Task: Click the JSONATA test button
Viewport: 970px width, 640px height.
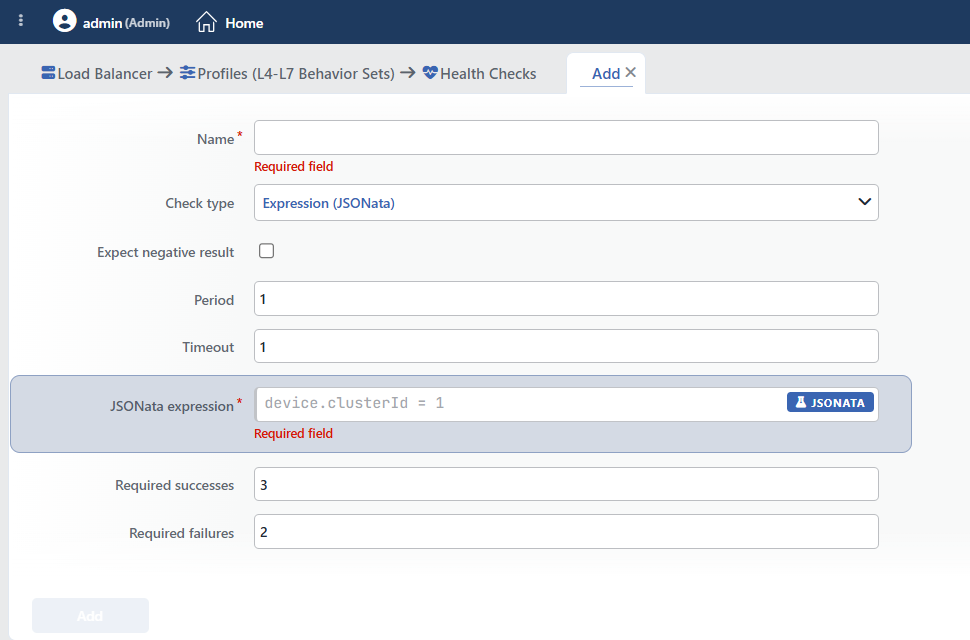Action: point(830,402)
